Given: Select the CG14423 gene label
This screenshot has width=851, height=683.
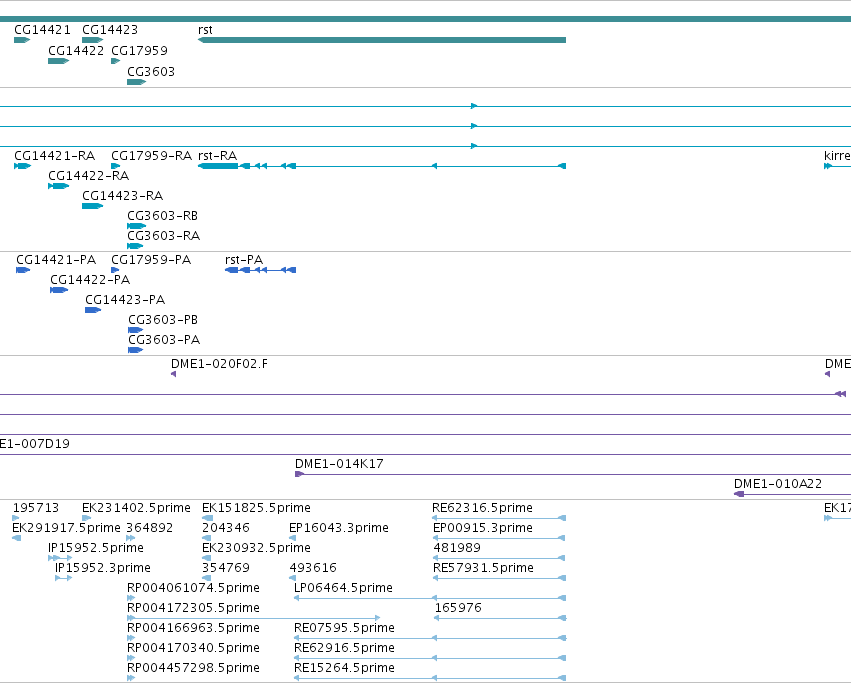Looking at the screenshot, I should click(x=110, y=30).
